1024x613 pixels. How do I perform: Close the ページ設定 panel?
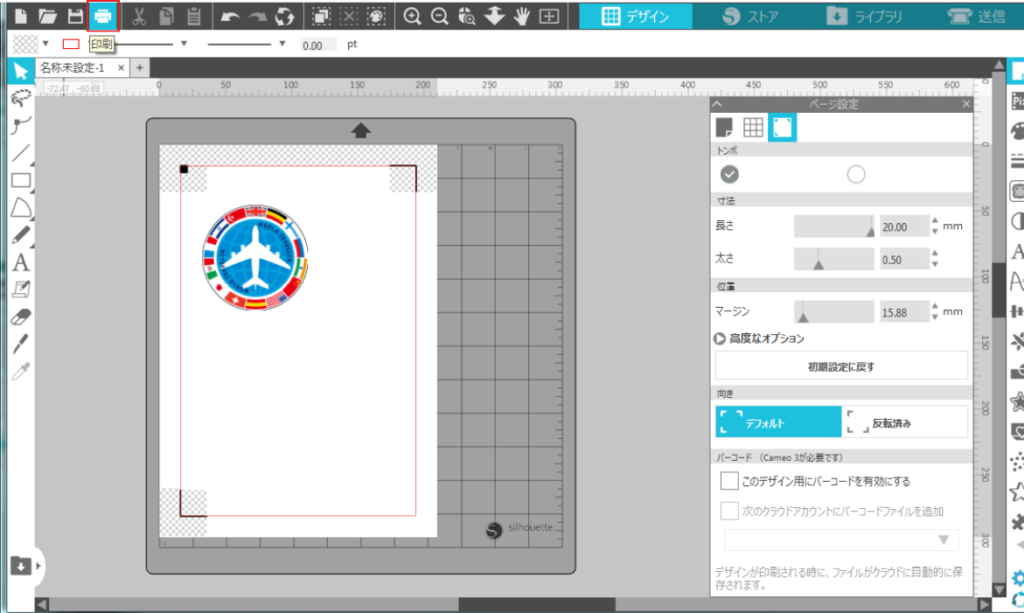point(967,104)
